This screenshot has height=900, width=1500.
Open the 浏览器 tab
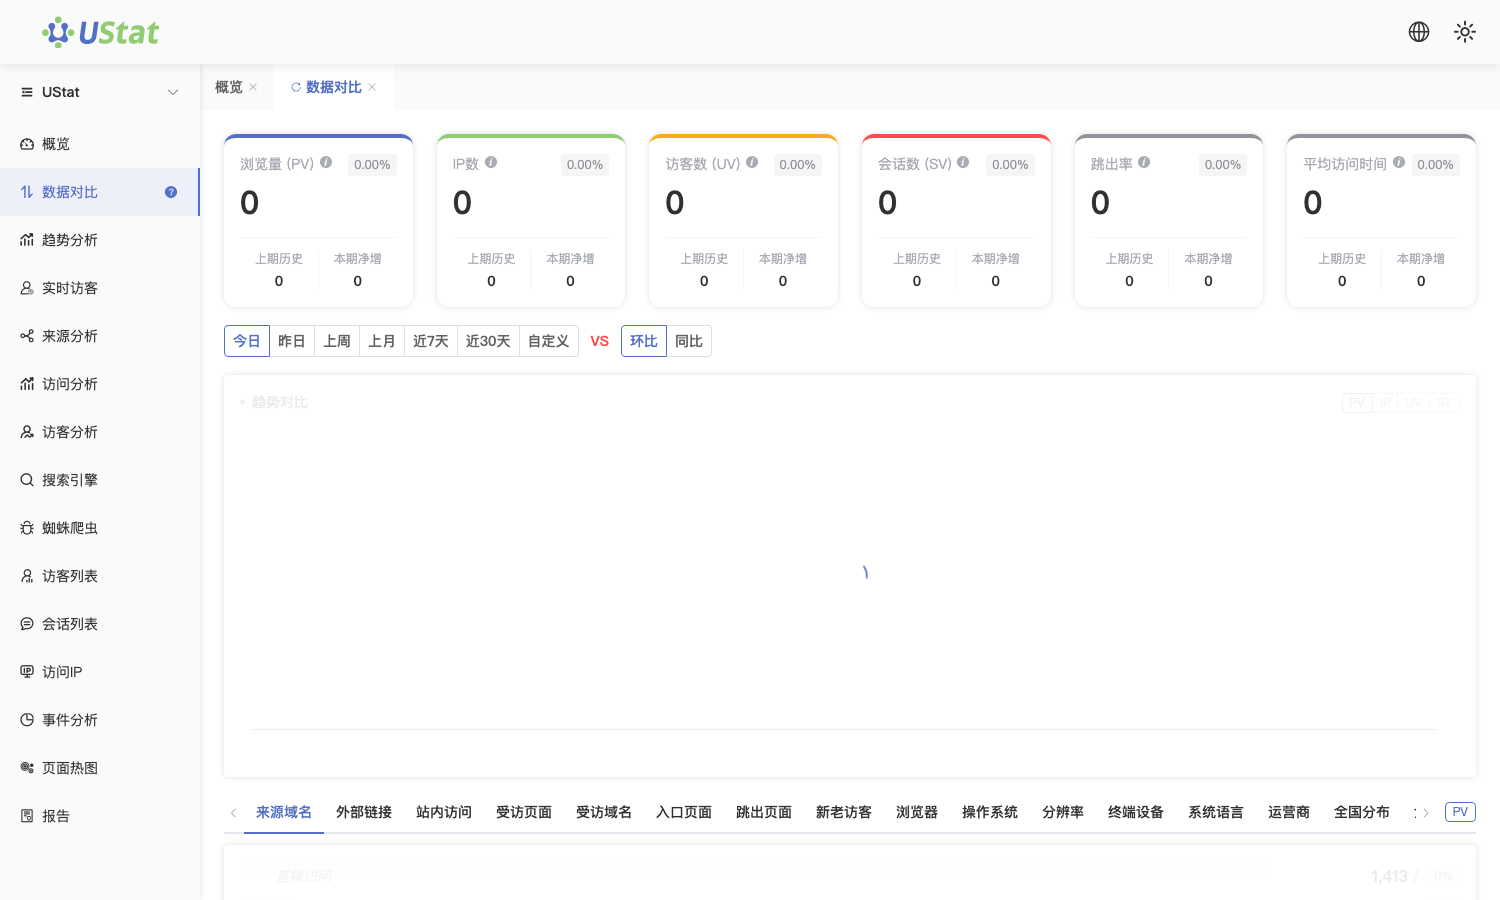coord(917,812)
